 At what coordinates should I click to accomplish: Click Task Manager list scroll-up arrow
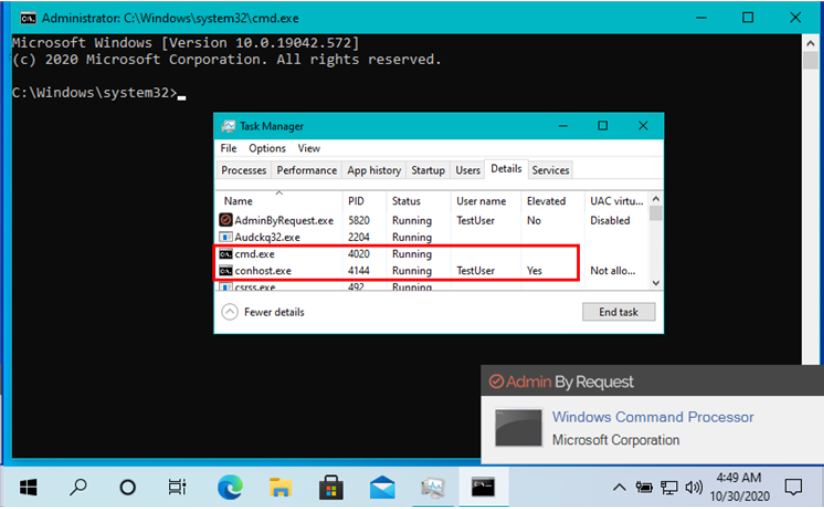tap(656, 199)
